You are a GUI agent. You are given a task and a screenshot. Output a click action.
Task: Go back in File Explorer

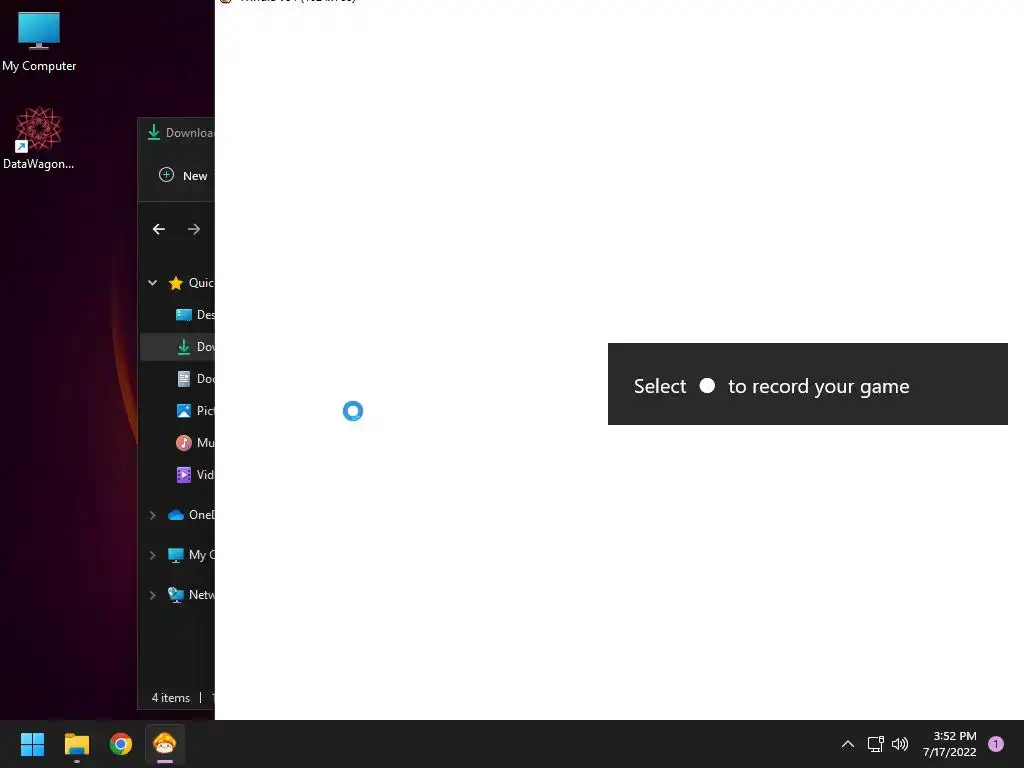159,229
